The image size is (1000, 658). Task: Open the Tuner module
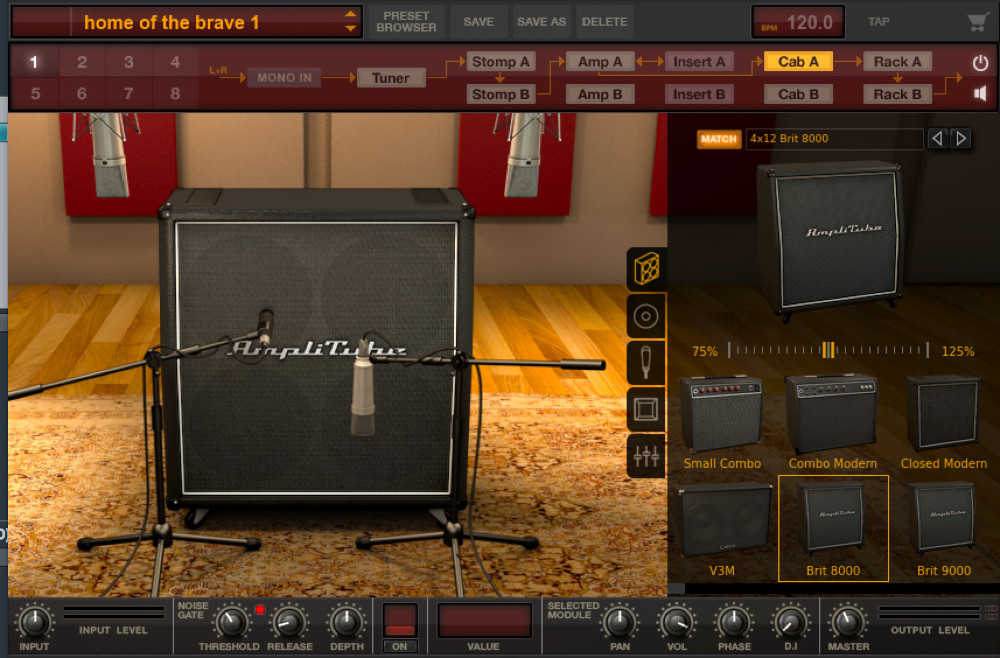[390, 78]
